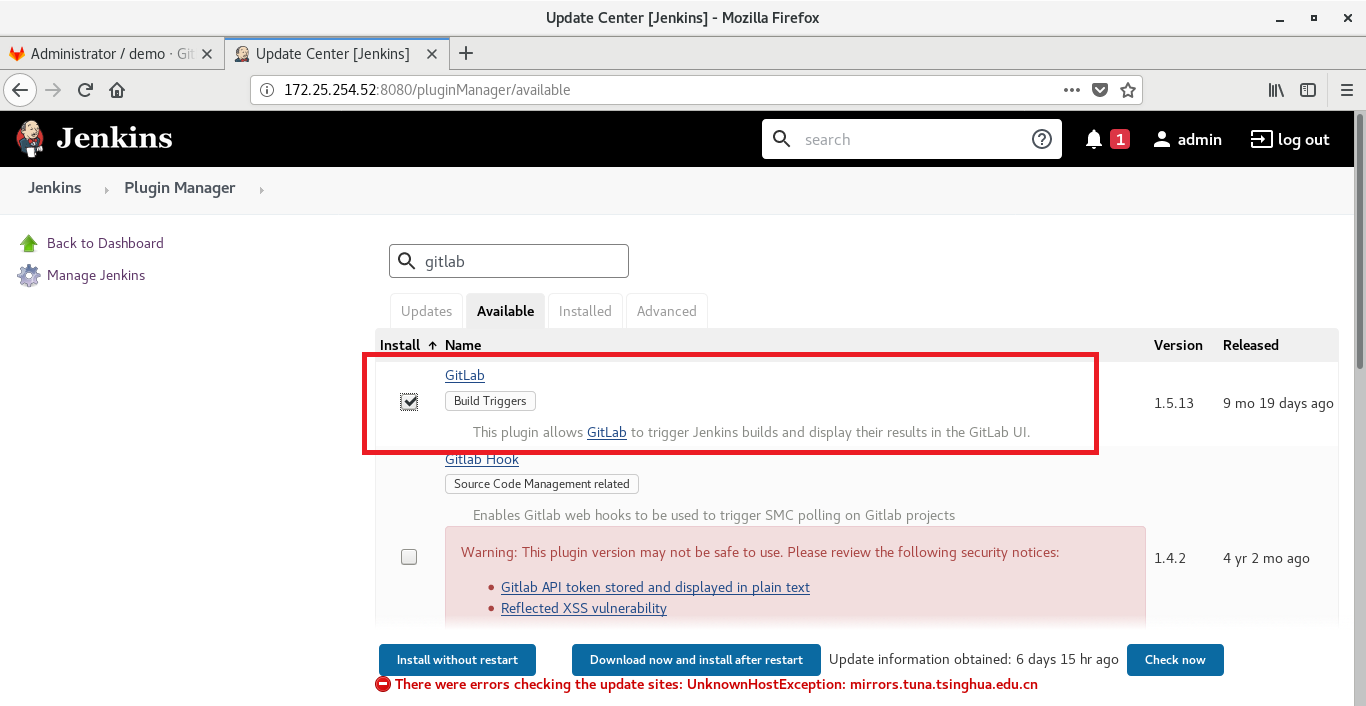
Task: Click the Jenkins title text logo
Action: click(114, 138)
